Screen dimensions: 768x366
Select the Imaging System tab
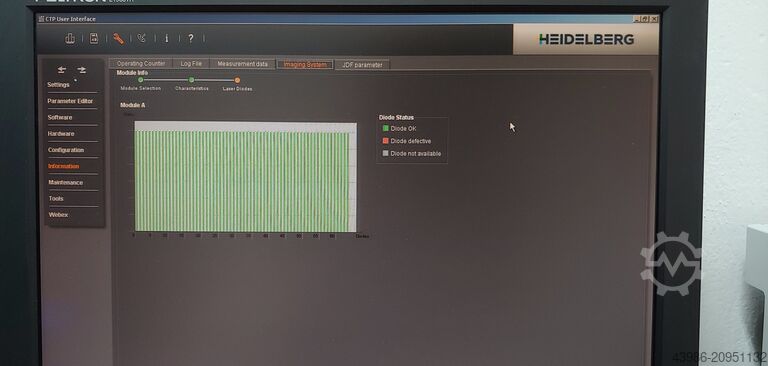(305, 65)
